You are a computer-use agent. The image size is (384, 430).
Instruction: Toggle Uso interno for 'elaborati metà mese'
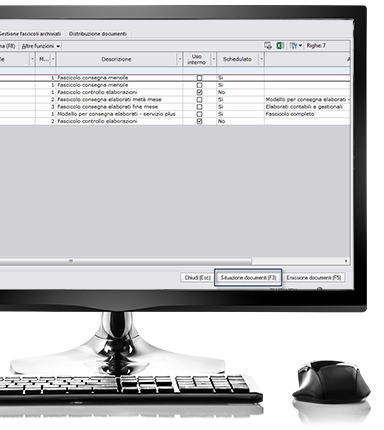pos(199,100)
